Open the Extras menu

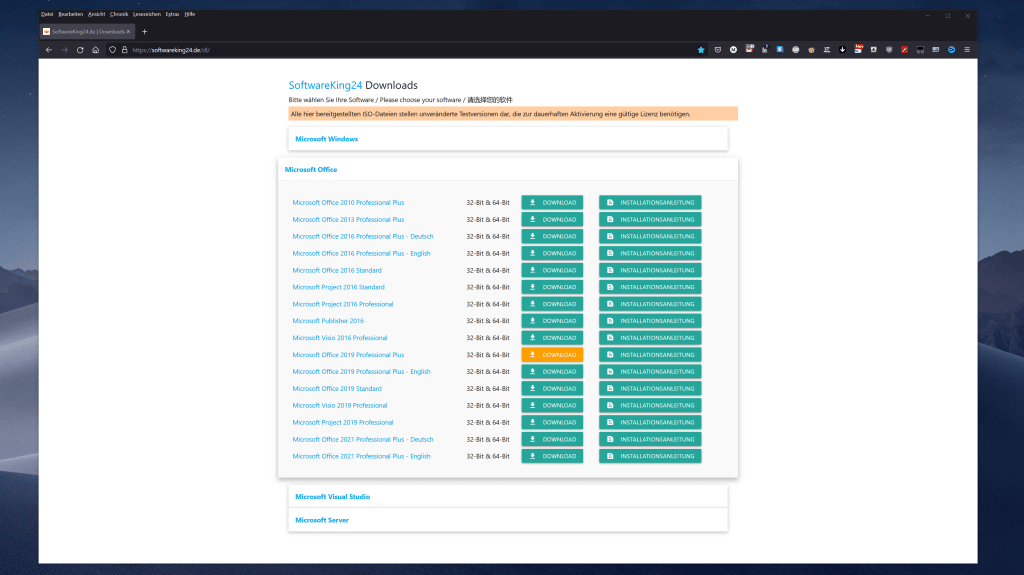click(x=172, y=14)
